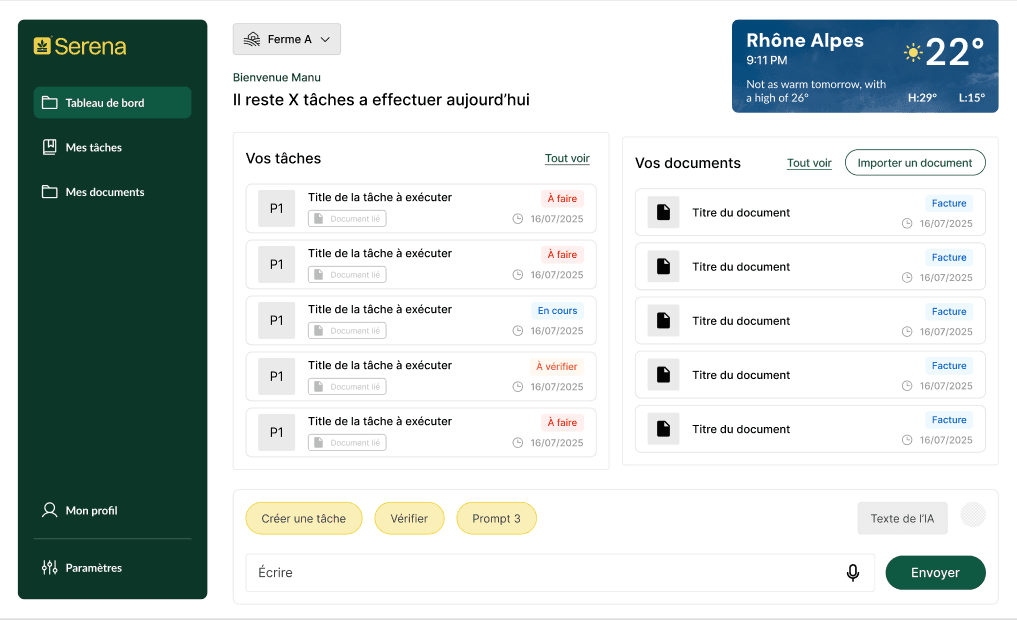The width and height of the screenshot is (1017, 620).
Task: Click the Vérifier prompt chip
Action: coord(409,518)
